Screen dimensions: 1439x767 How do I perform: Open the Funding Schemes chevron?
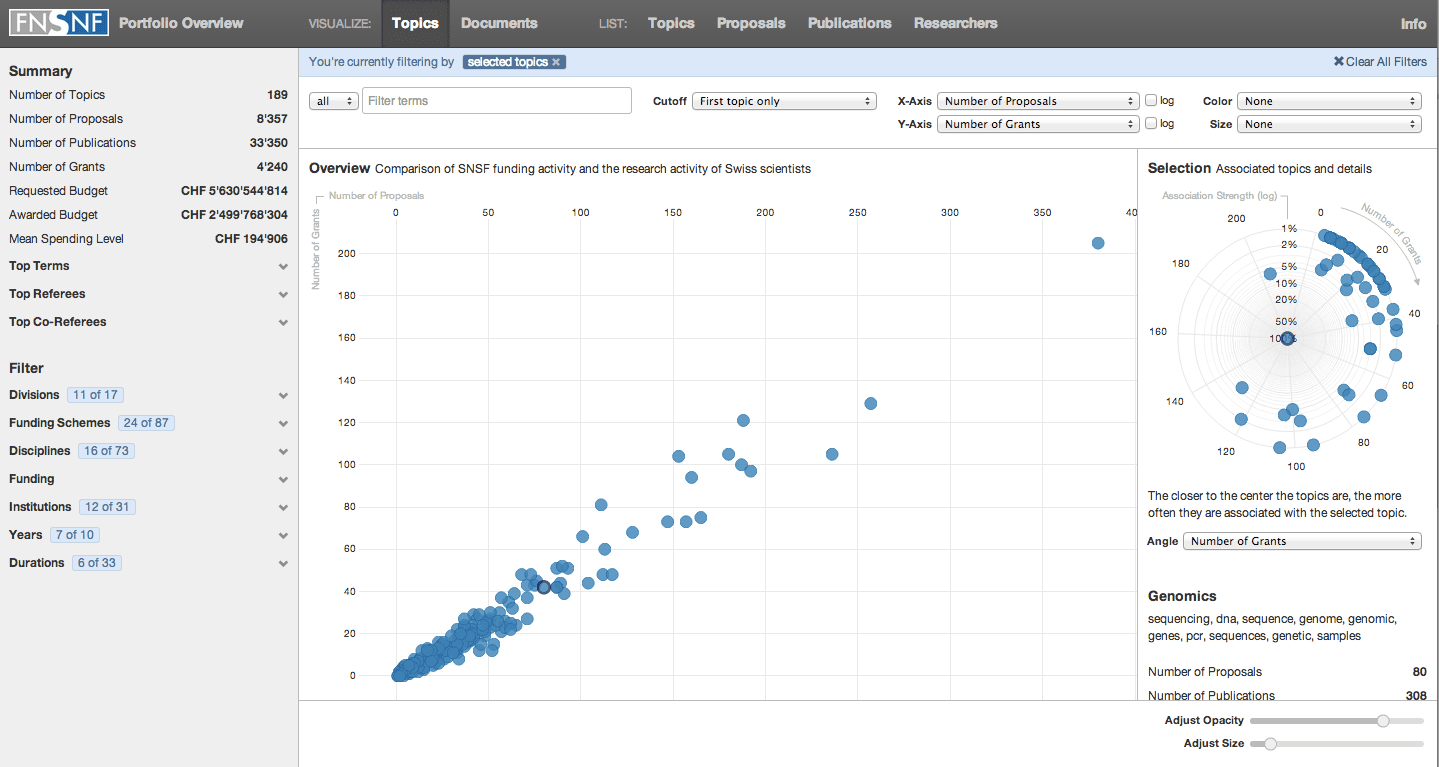(x=284, y=424)
